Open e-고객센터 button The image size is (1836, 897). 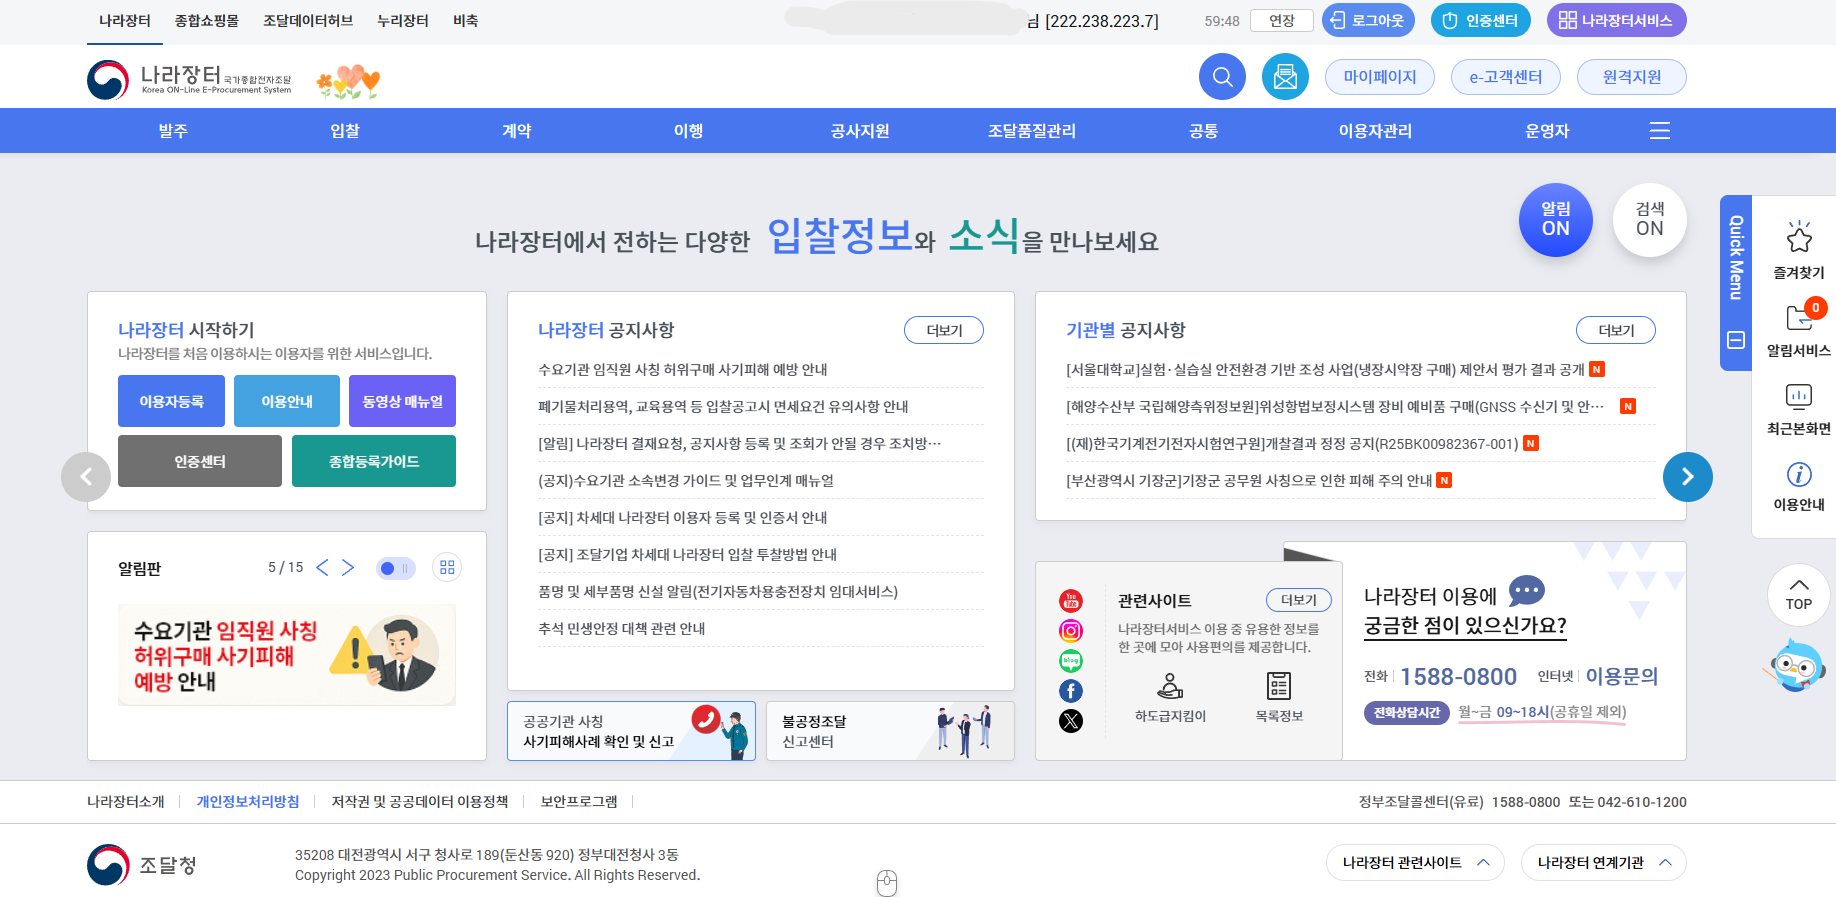coord(1506,77)
